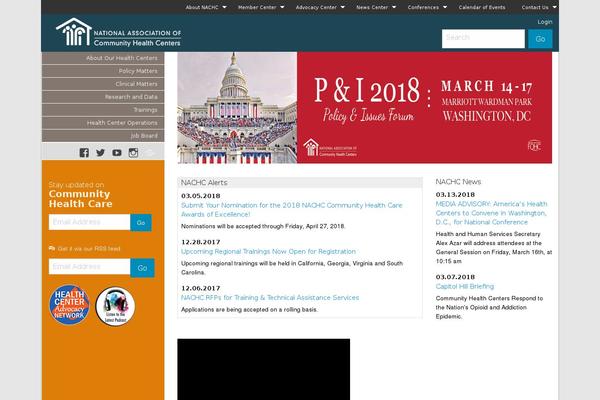This screenshot has width=600, height=400.
Task: Open the RSS feed text link
Action: [89, 249]
